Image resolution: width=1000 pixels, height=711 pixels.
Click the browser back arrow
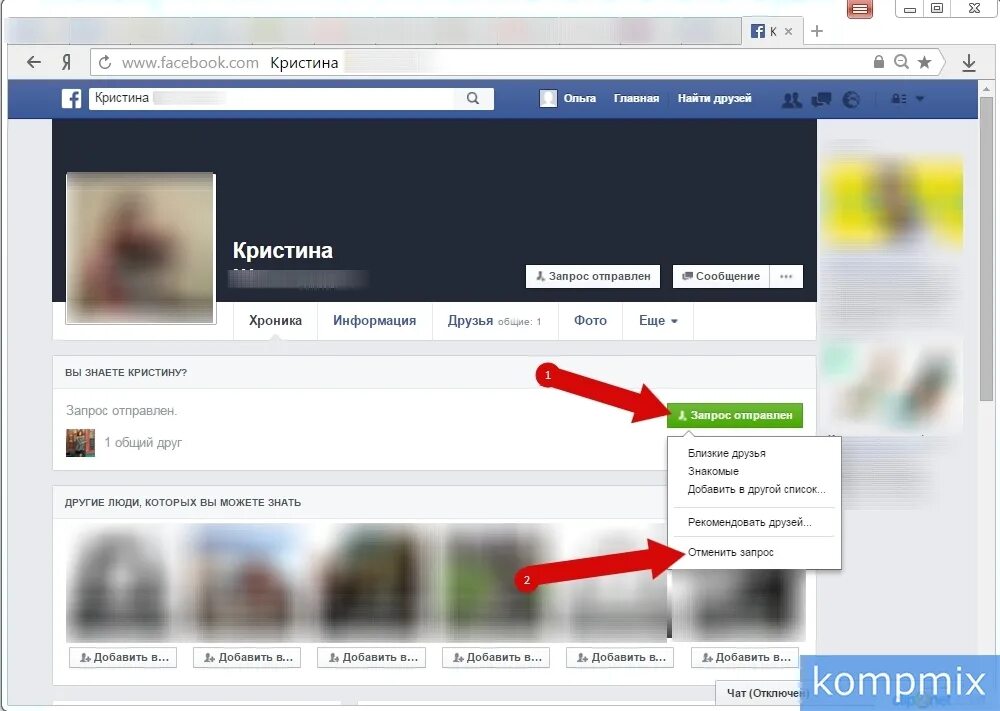[34, 62]
